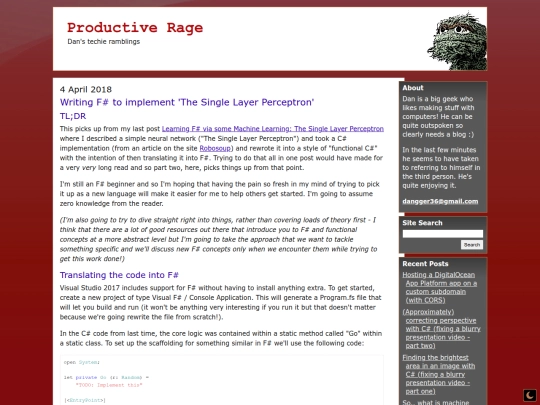Visit the Robosoup link
This screenshot has width=540, height=405.
point(215,148)
